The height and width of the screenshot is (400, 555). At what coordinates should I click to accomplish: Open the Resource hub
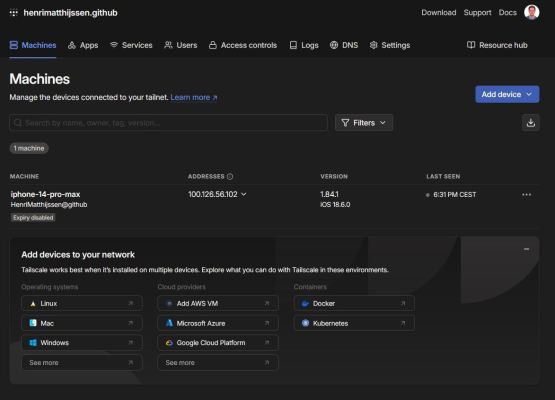pyautogui.click(x=497, y=45)
